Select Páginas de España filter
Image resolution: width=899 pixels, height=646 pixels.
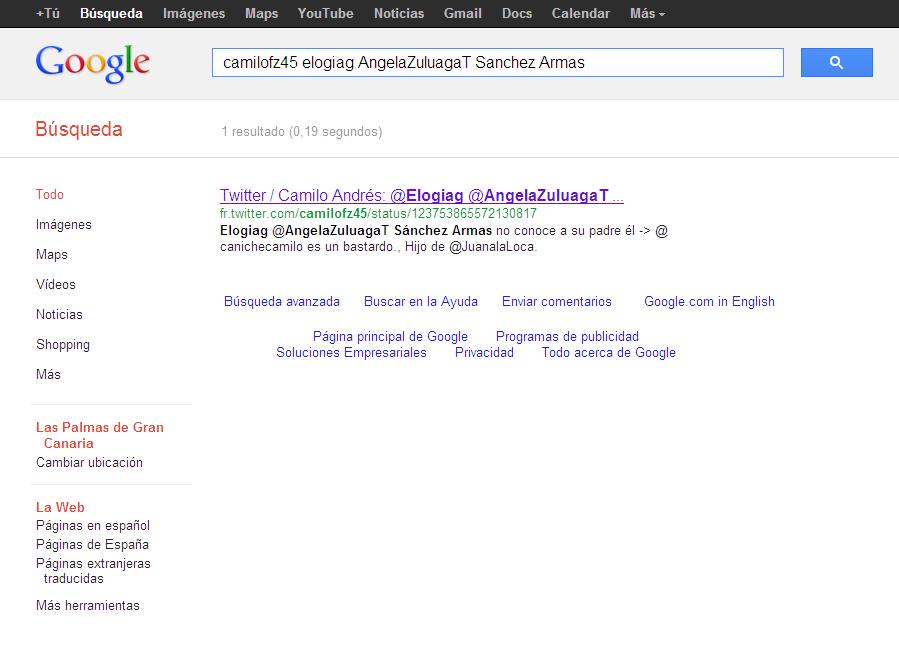[92, 545]
